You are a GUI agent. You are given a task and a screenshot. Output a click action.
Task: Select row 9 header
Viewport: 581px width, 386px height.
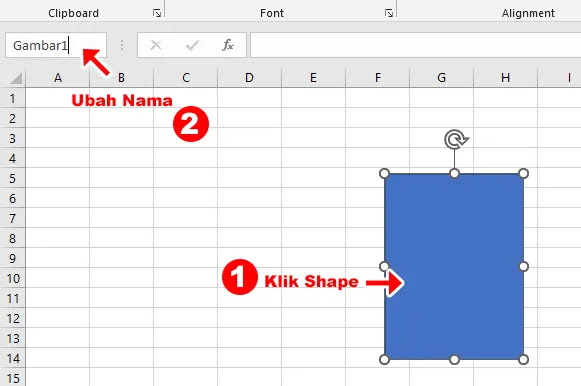pyautogui.click(x=13, y=258)
